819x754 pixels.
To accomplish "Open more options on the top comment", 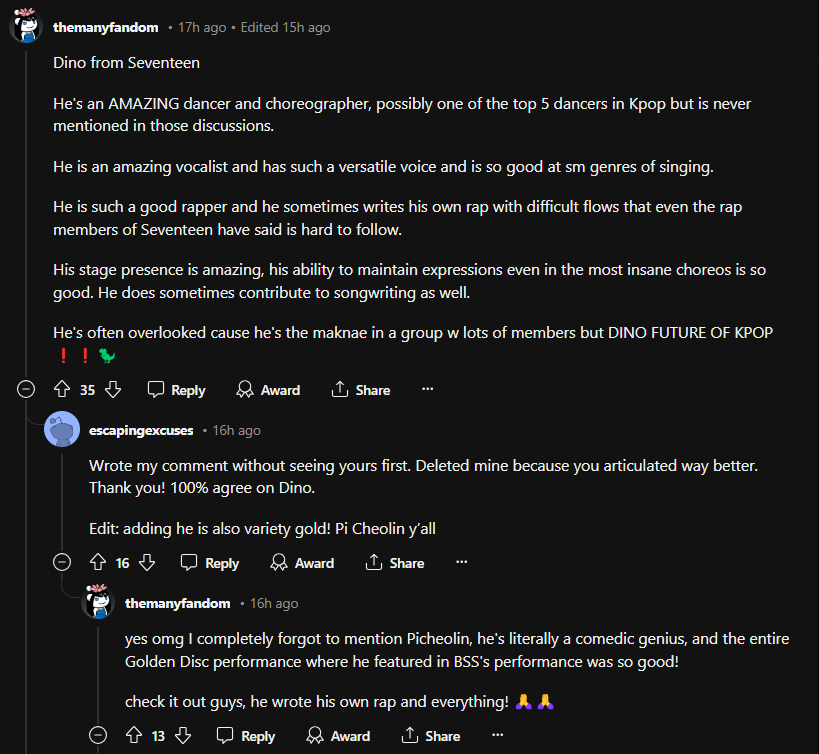I will (428, 390).
